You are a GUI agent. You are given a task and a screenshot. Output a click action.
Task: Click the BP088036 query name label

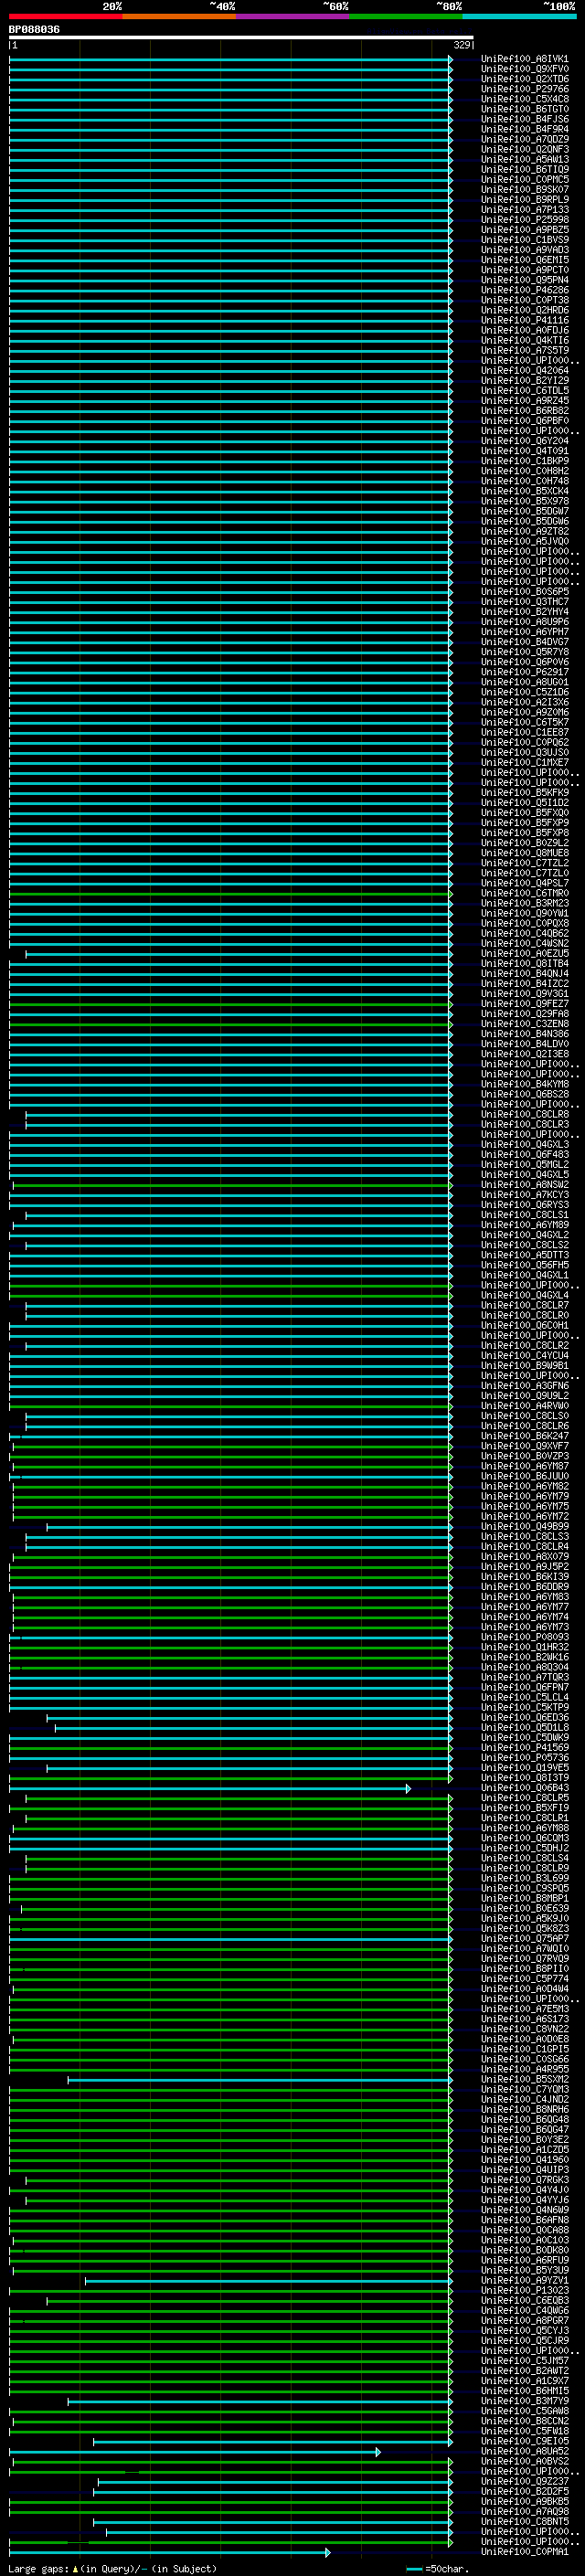[x=34, y=30]
